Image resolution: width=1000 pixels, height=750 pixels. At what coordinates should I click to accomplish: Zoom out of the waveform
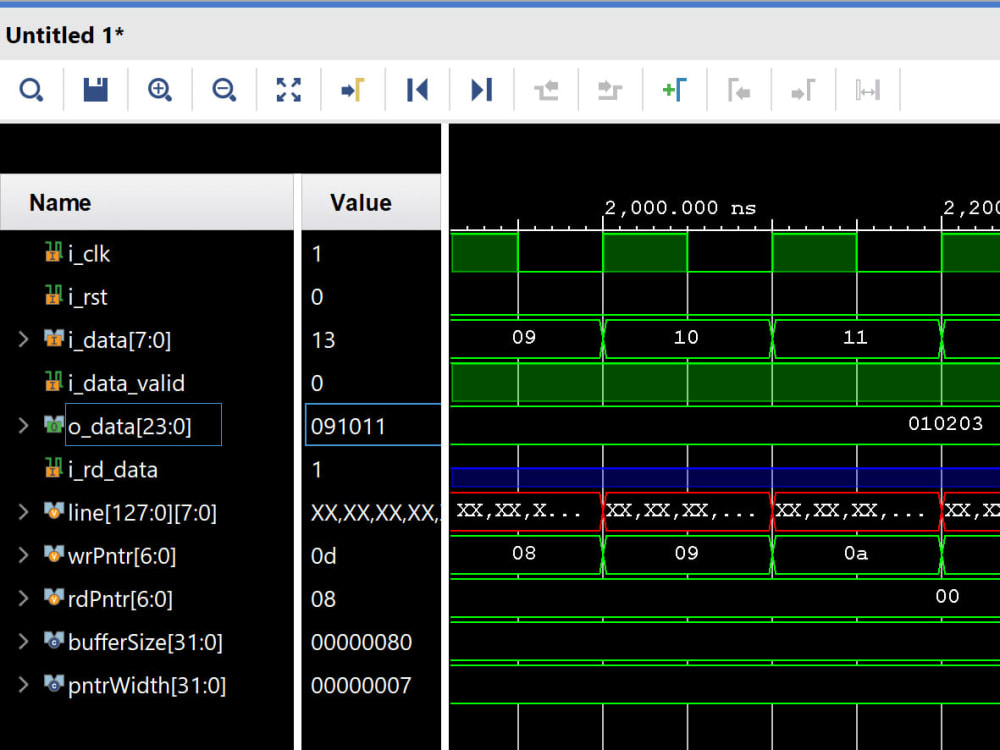224,90
